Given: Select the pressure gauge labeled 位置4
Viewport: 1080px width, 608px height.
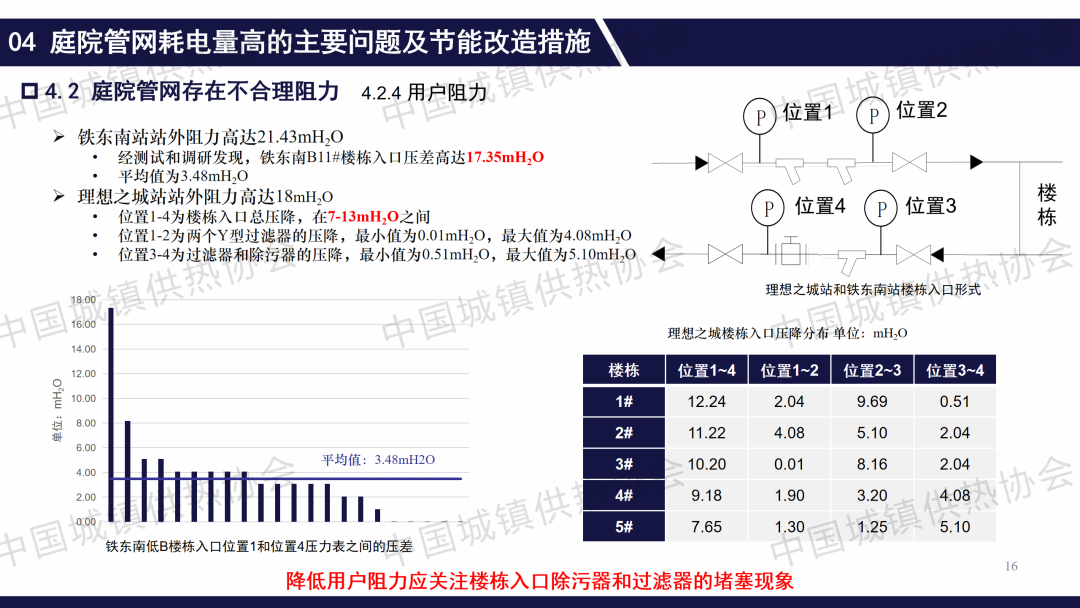Looking at the screenshot, I should point(768,208).
